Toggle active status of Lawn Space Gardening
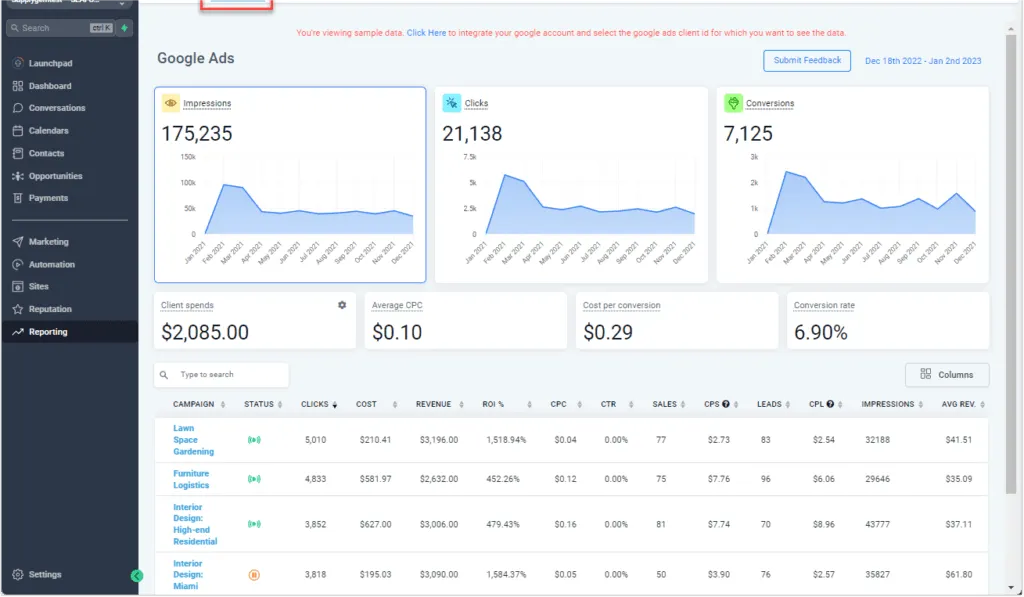The image size is (1024, 597). (x=254, y=440)
